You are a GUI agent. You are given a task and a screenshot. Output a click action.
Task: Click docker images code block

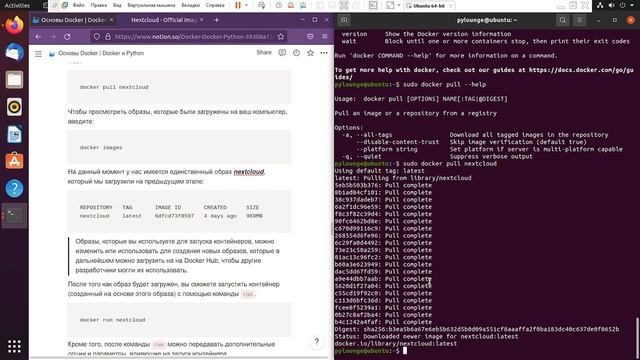pos(179,147)
